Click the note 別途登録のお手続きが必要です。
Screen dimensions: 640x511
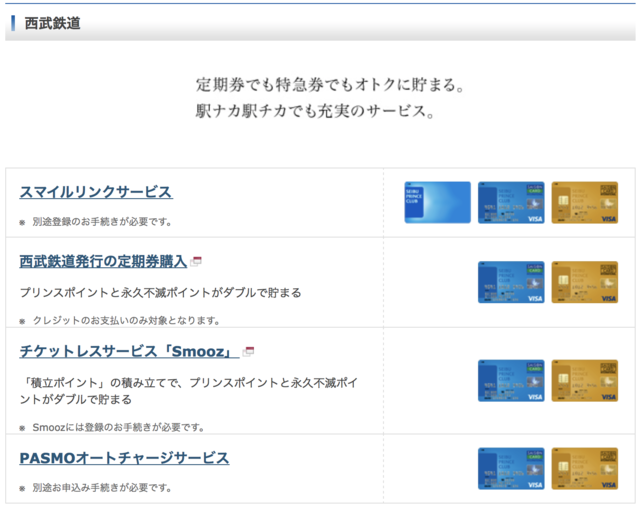click(x=102, y=222)
